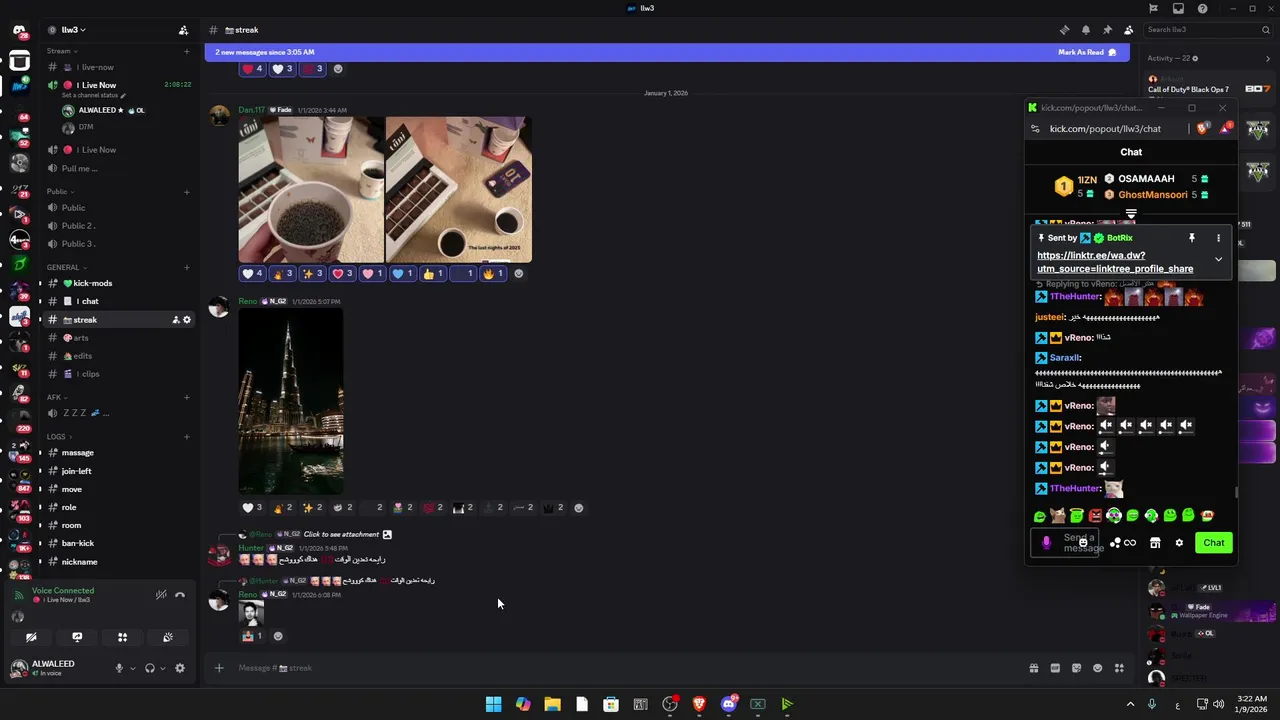The image size is (1280, 720).
Task: Add channel to GENERAL category
Action: [x=186, y=267]
